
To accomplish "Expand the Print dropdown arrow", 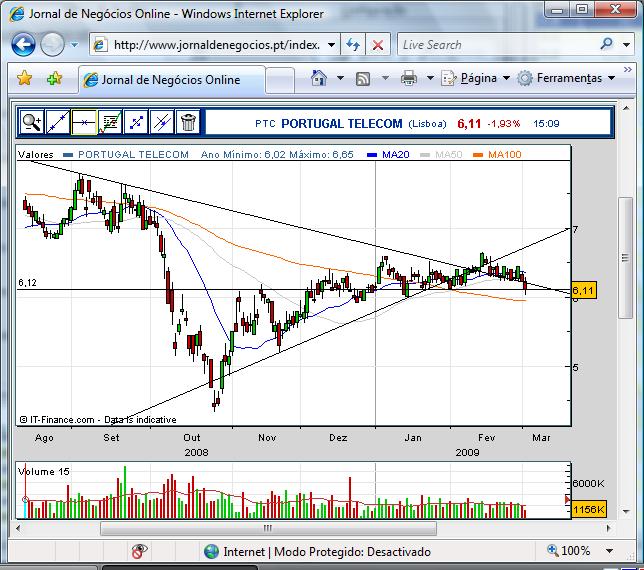I will pyautogui.click(x=430, y=78).
